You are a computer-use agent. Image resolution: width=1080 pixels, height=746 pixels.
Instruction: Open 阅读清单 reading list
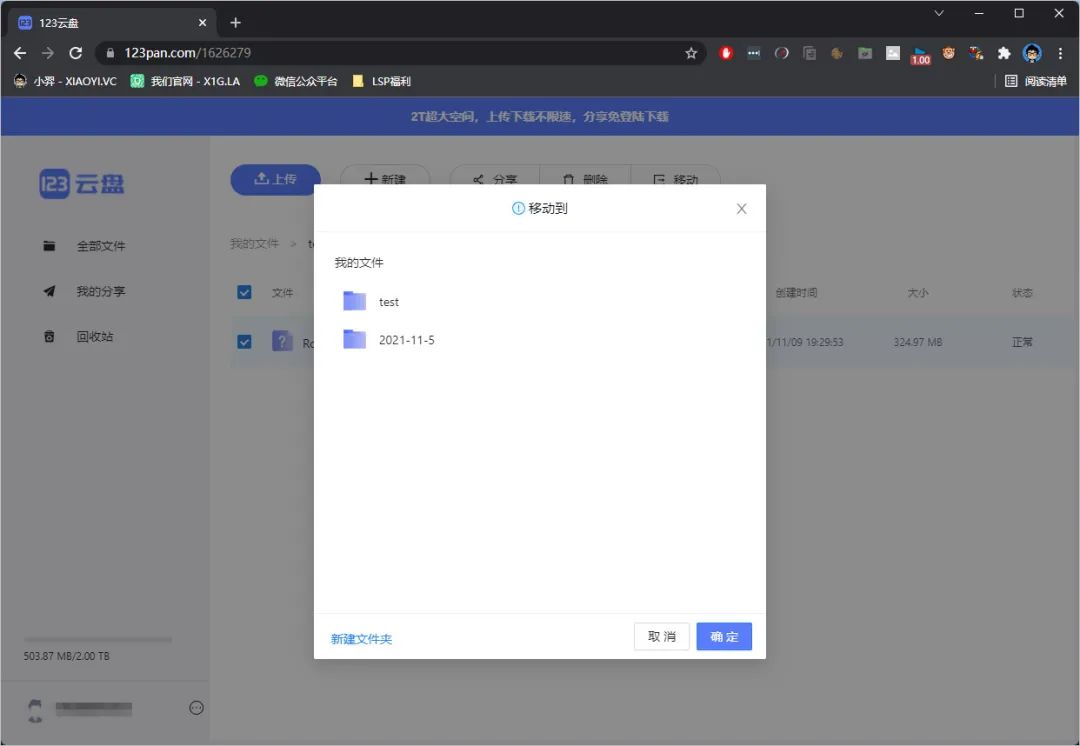(1036, 81)
